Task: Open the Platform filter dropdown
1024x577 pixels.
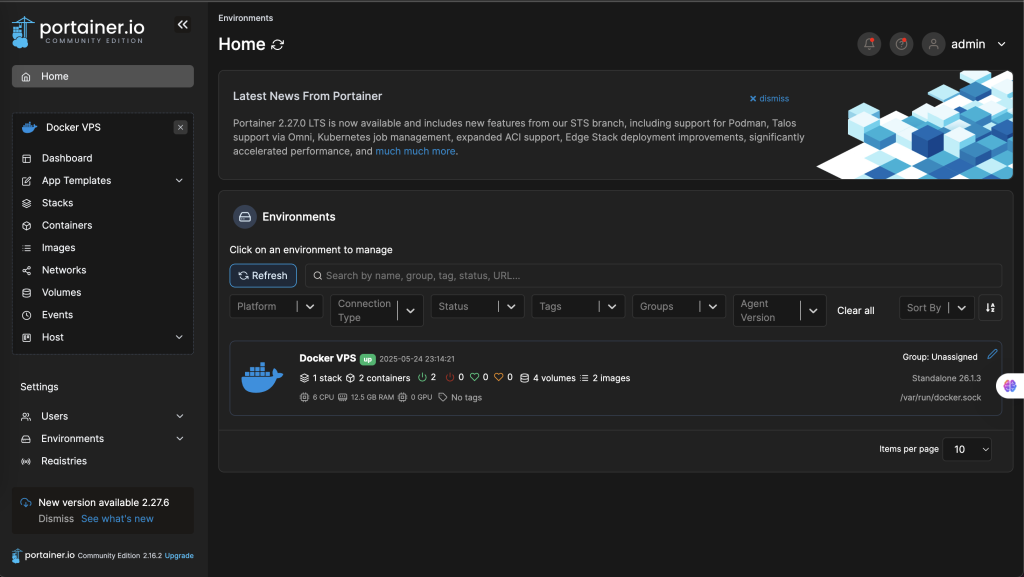Action: coord(276,307)
